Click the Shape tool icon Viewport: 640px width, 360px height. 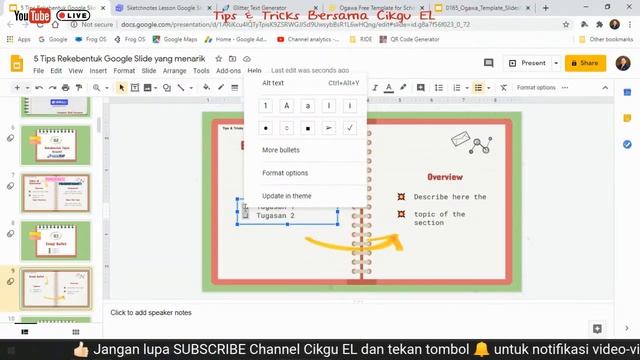click(x=167, y=88)
